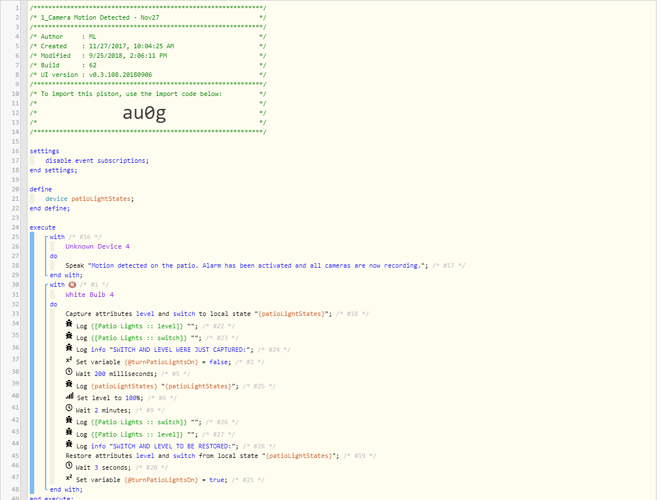Screen dimensions: 661x500
Task: Click level bars icon beside Set level to 100%
Action: pyautogui.click(x=70, y=395)
